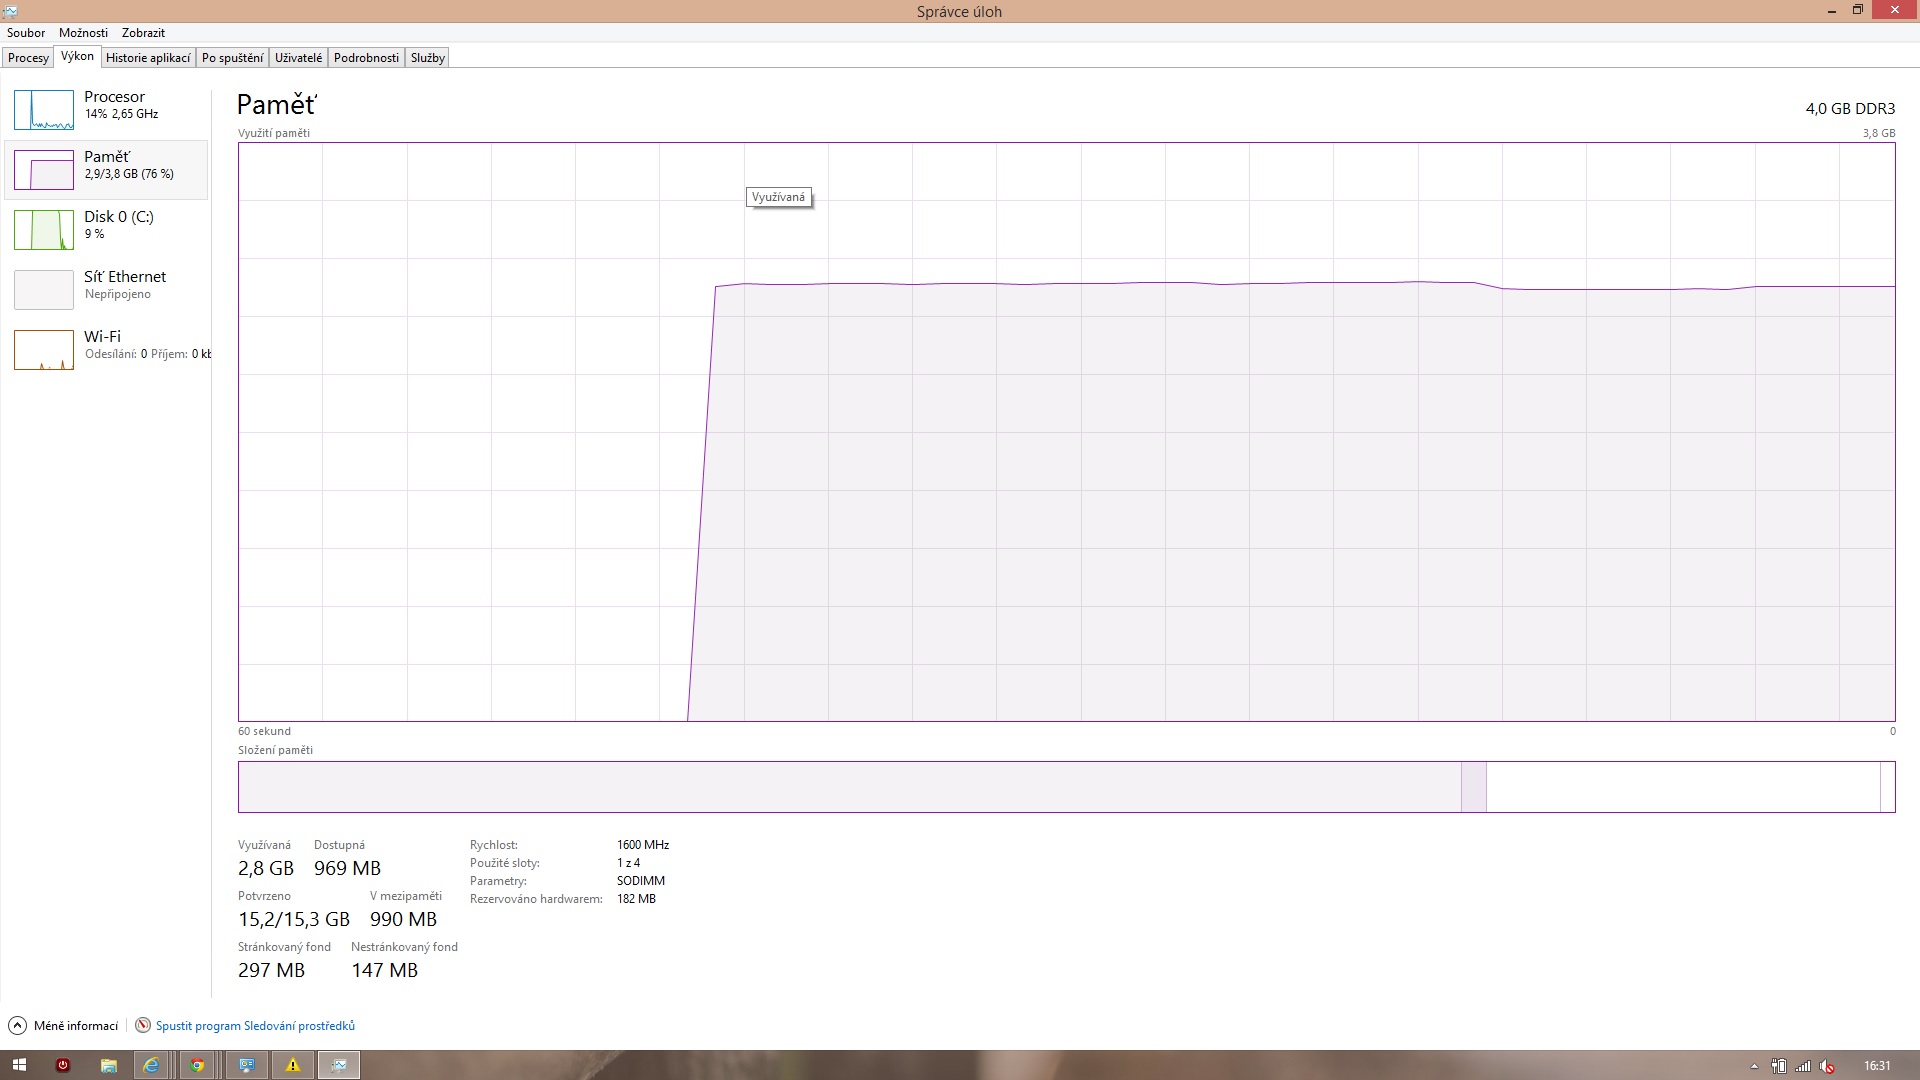Open Google Chrome from the taskbar
This screenshot has height=1080, width=1920.
pos(197,1065)
